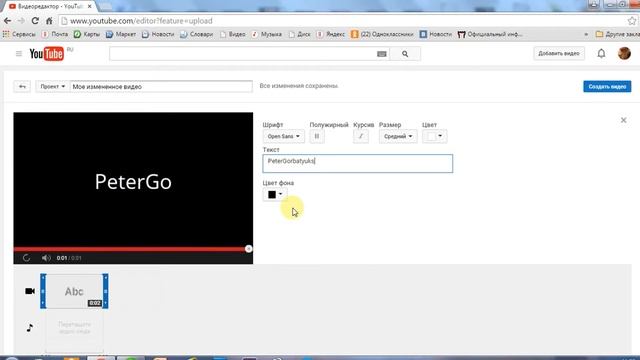Screen dimensions: 640x360
Task: Open the Карты bookmark
Action: click(87, 34)
